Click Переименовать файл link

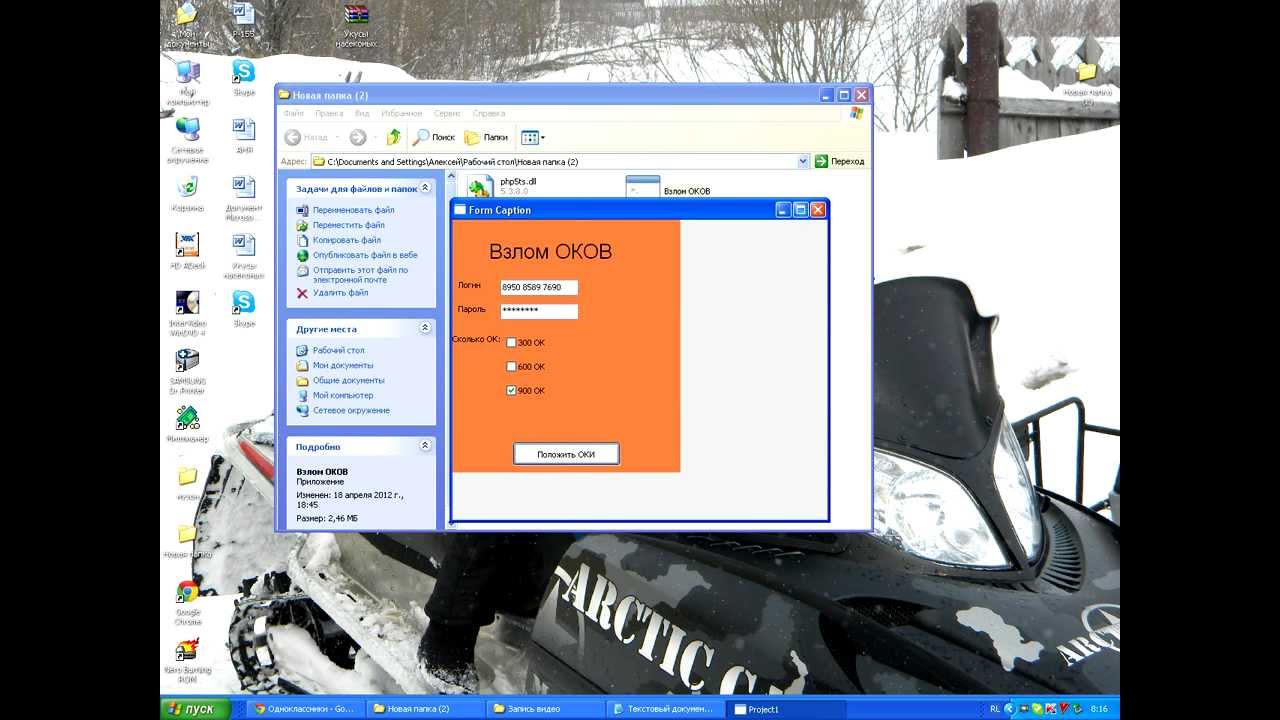(353, 210)
